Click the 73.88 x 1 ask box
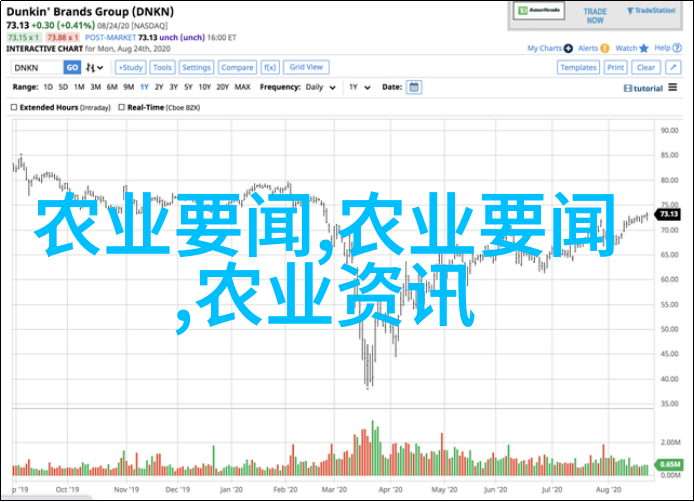The height and width of the screenshot is (502, 695). click(x=63, y=38)
